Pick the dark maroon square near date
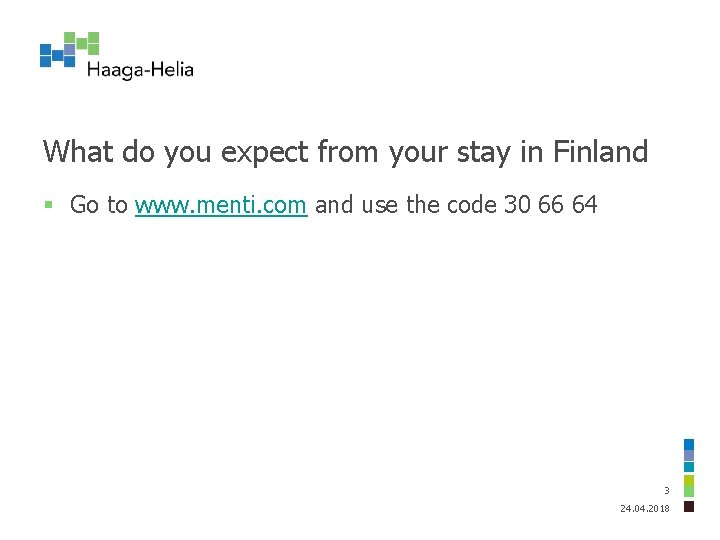The width and height of the screenshot is (720, 540). tap(689, 506)
